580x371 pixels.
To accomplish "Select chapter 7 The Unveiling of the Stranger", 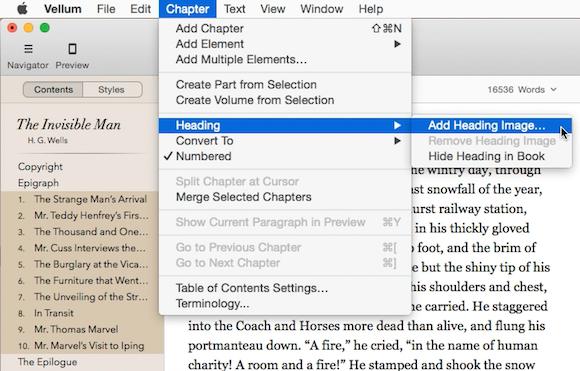I will point(82,297).
